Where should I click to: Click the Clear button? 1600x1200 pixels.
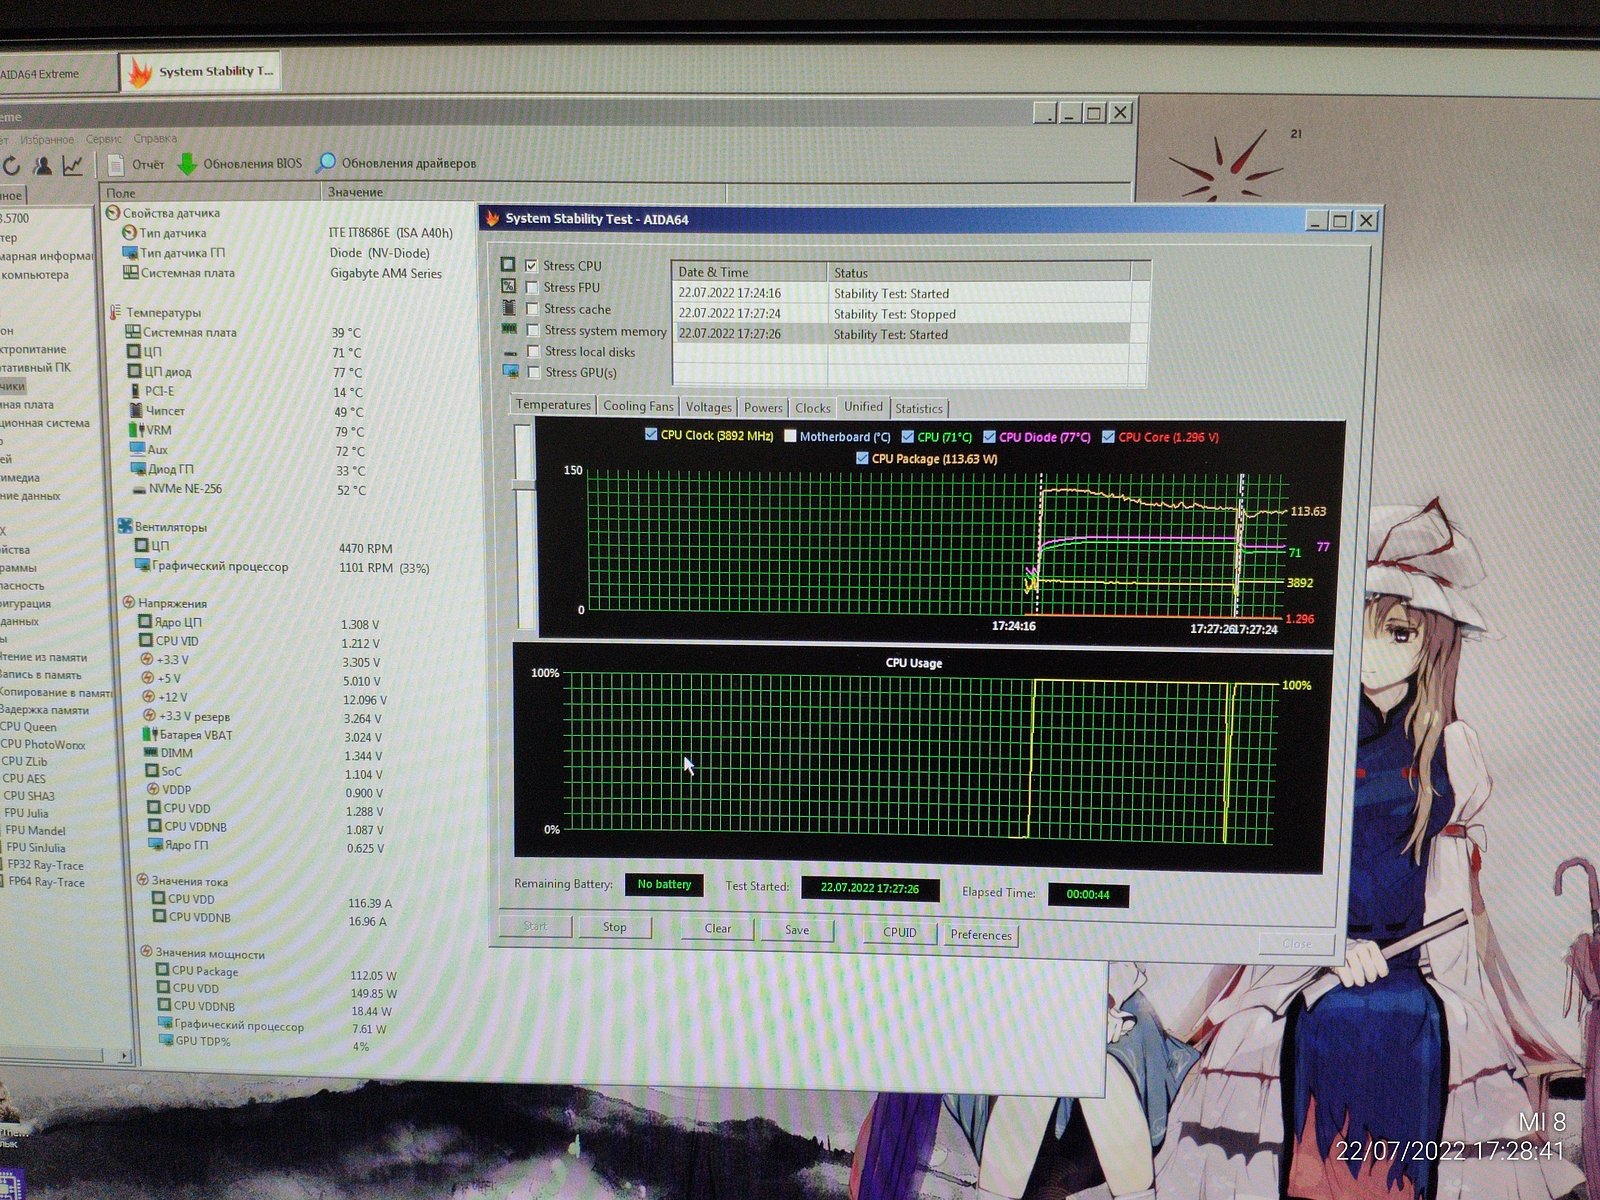(718, 929)
